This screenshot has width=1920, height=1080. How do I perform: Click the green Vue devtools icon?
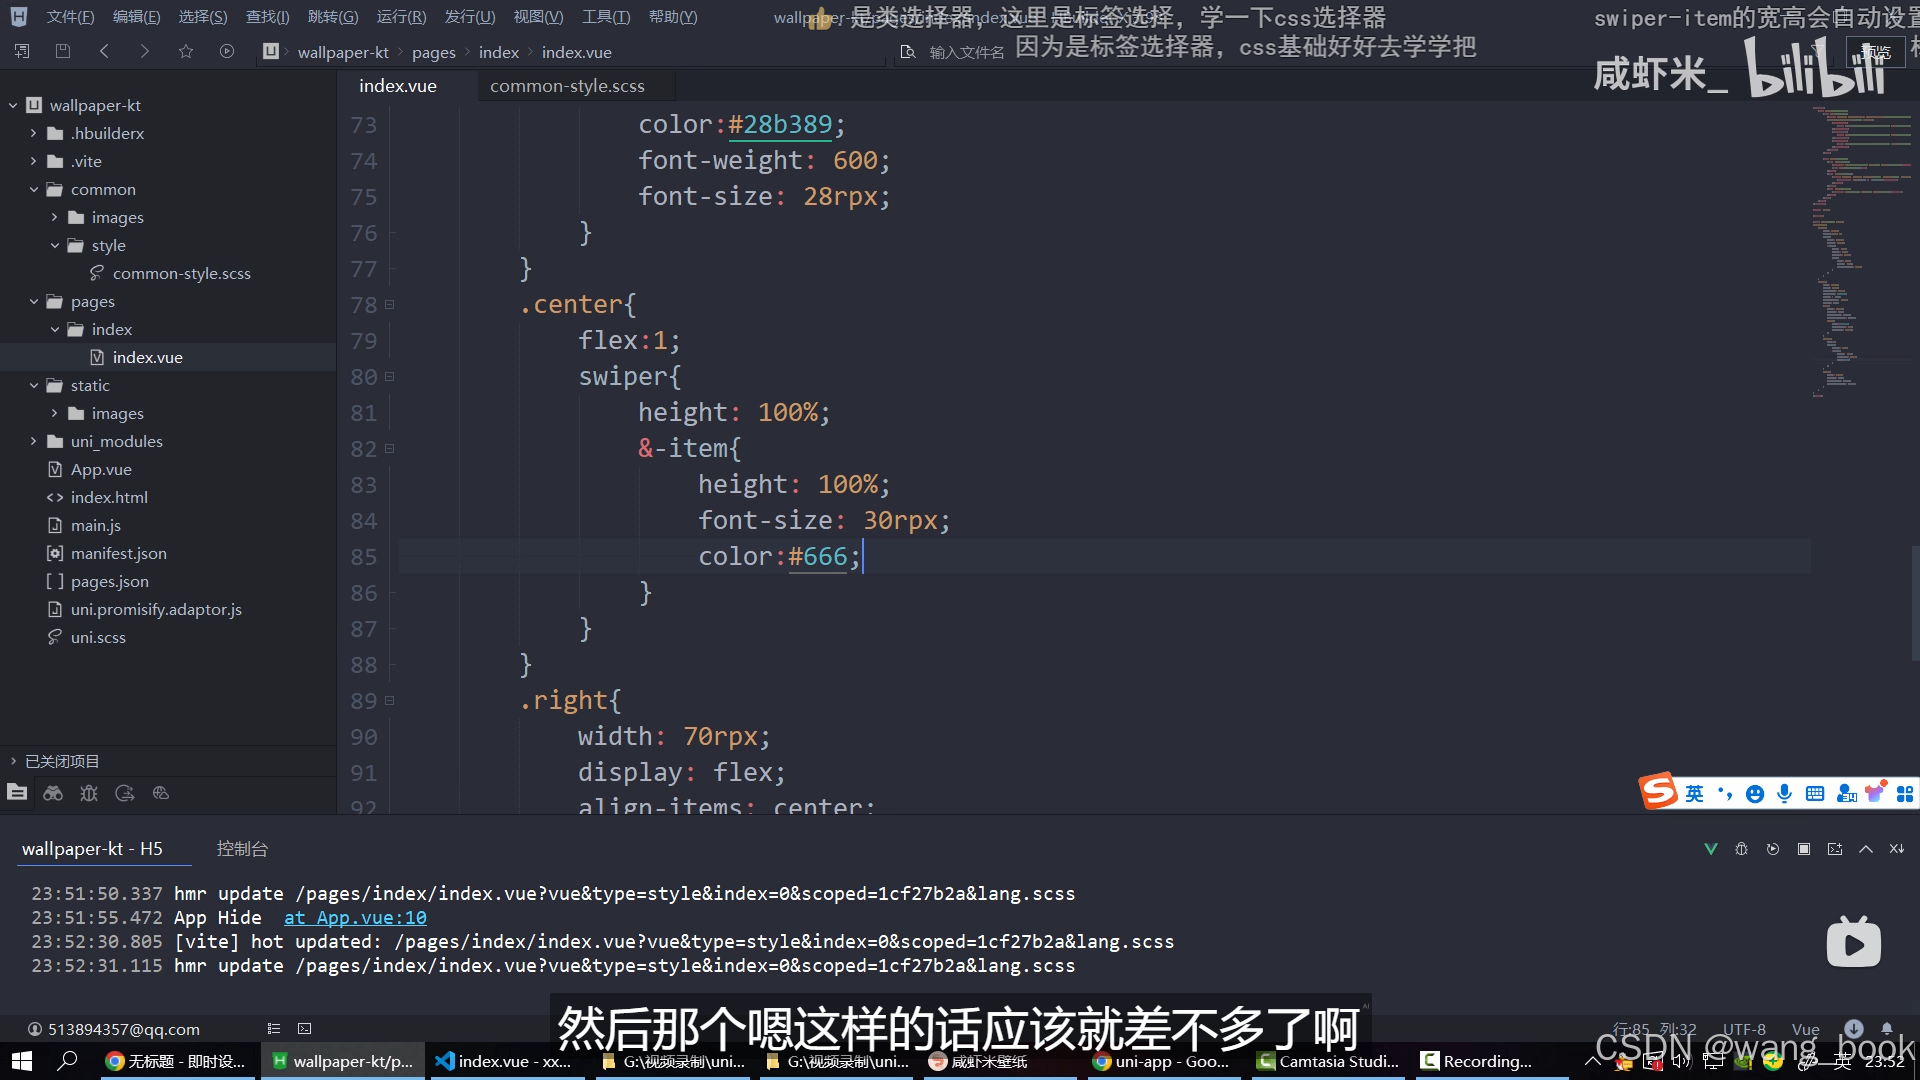(1711, 849)
